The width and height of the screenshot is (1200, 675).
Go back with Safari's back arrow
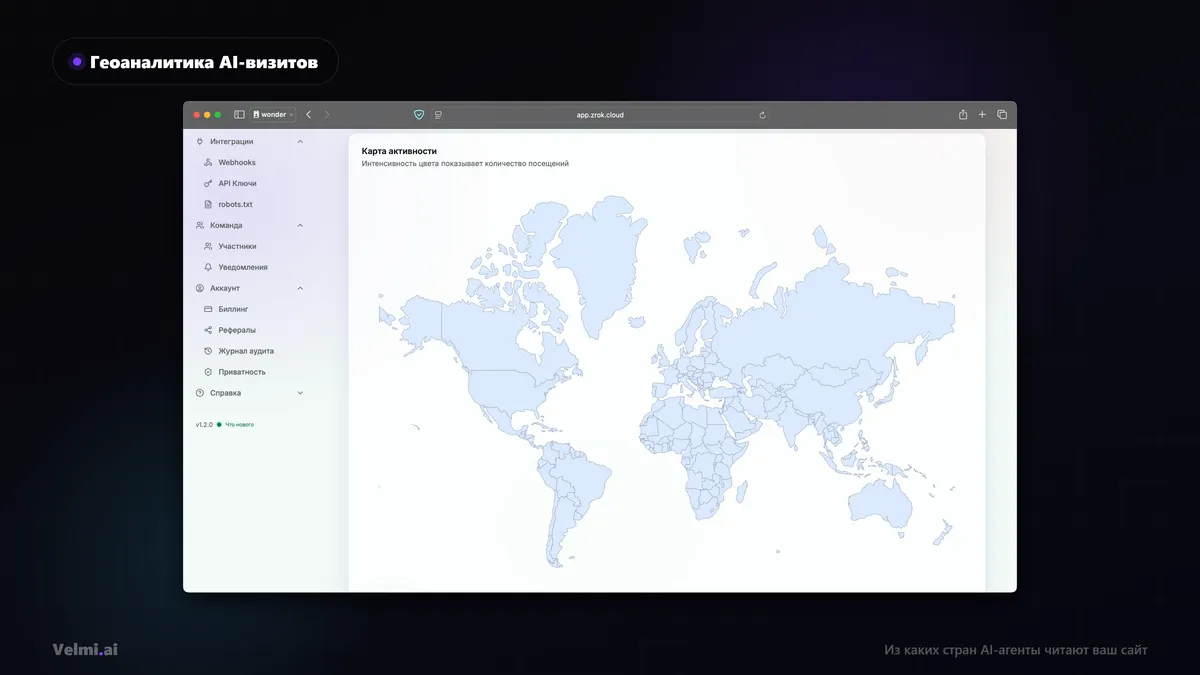click(308, 115)
